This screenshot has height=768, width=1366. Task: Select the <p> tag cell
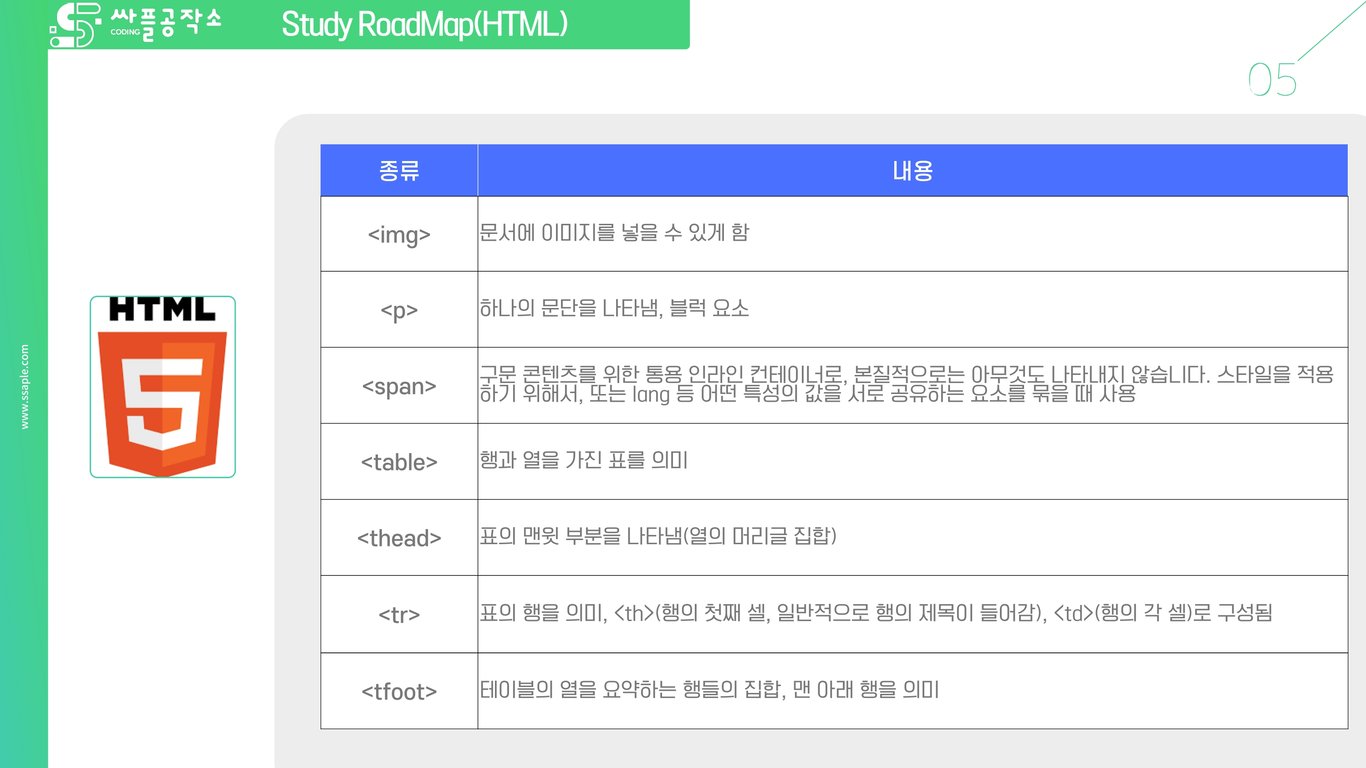coord(398,309)
